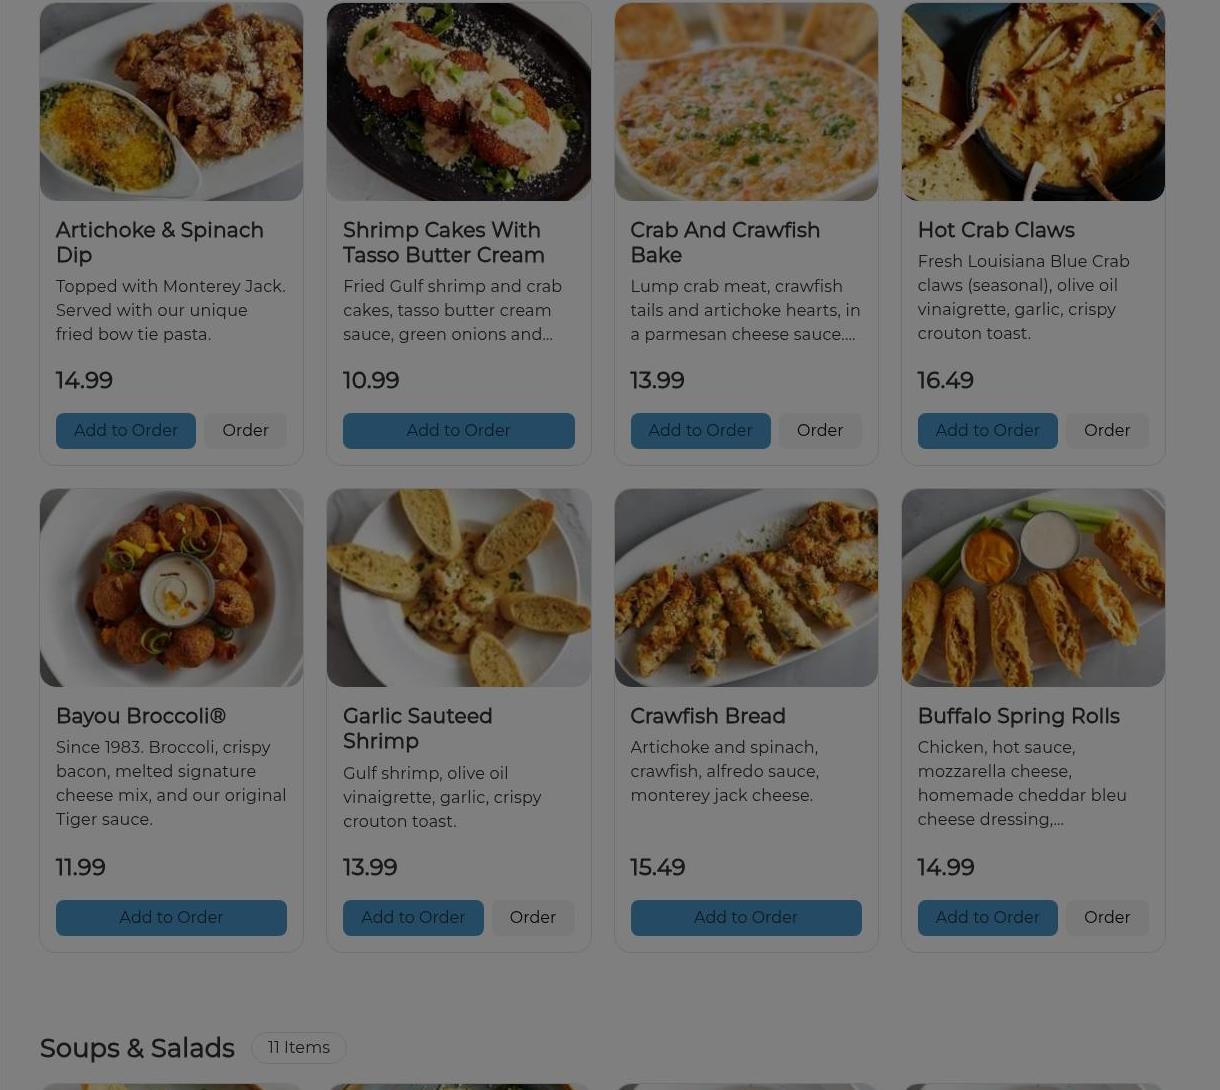Open the Artichoke & Spinach Dip photo

171,101
